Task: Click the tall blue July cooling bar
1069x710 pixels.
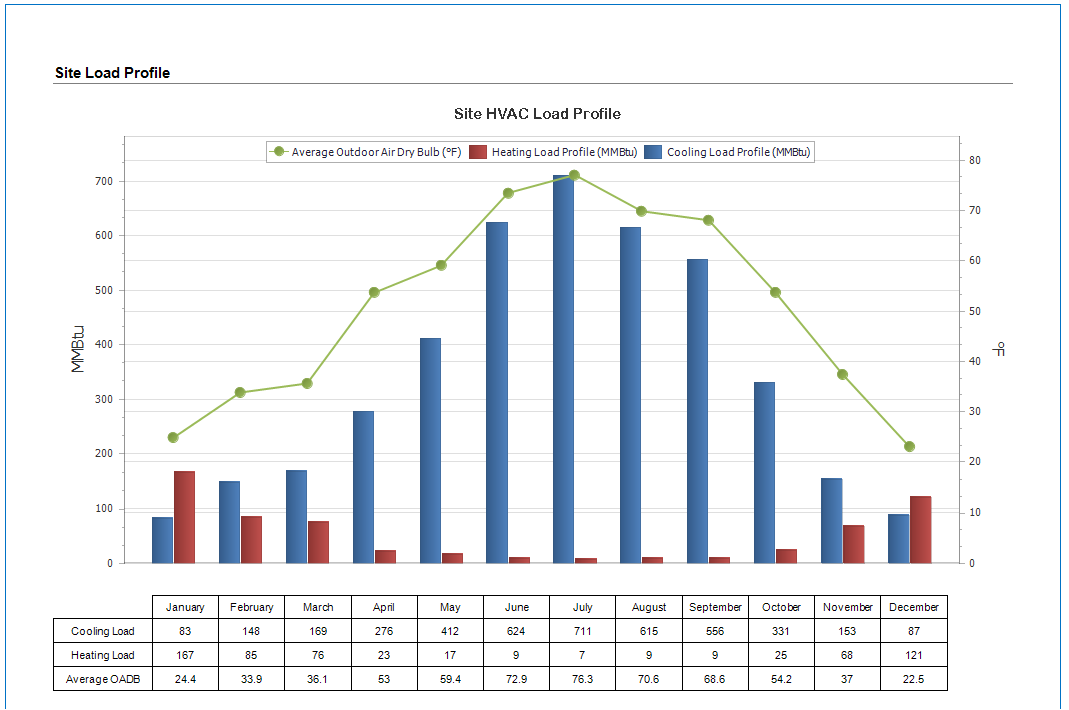Action: [x=563, y=369]
